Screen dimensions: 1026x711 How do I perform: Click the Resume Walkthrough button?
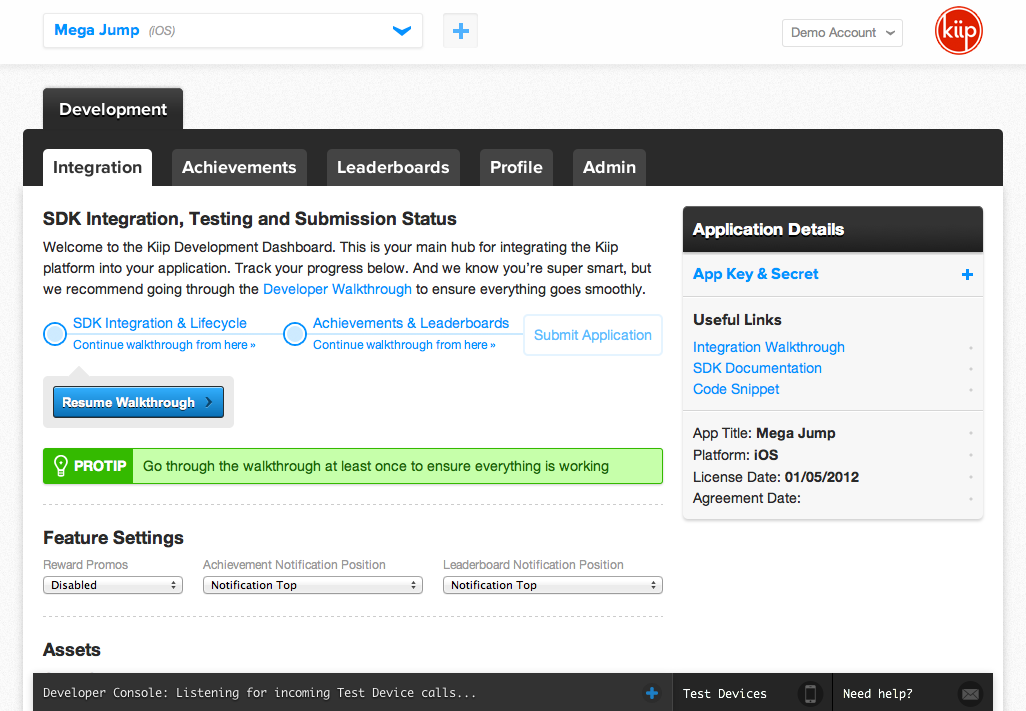click(x=138, y=402)
